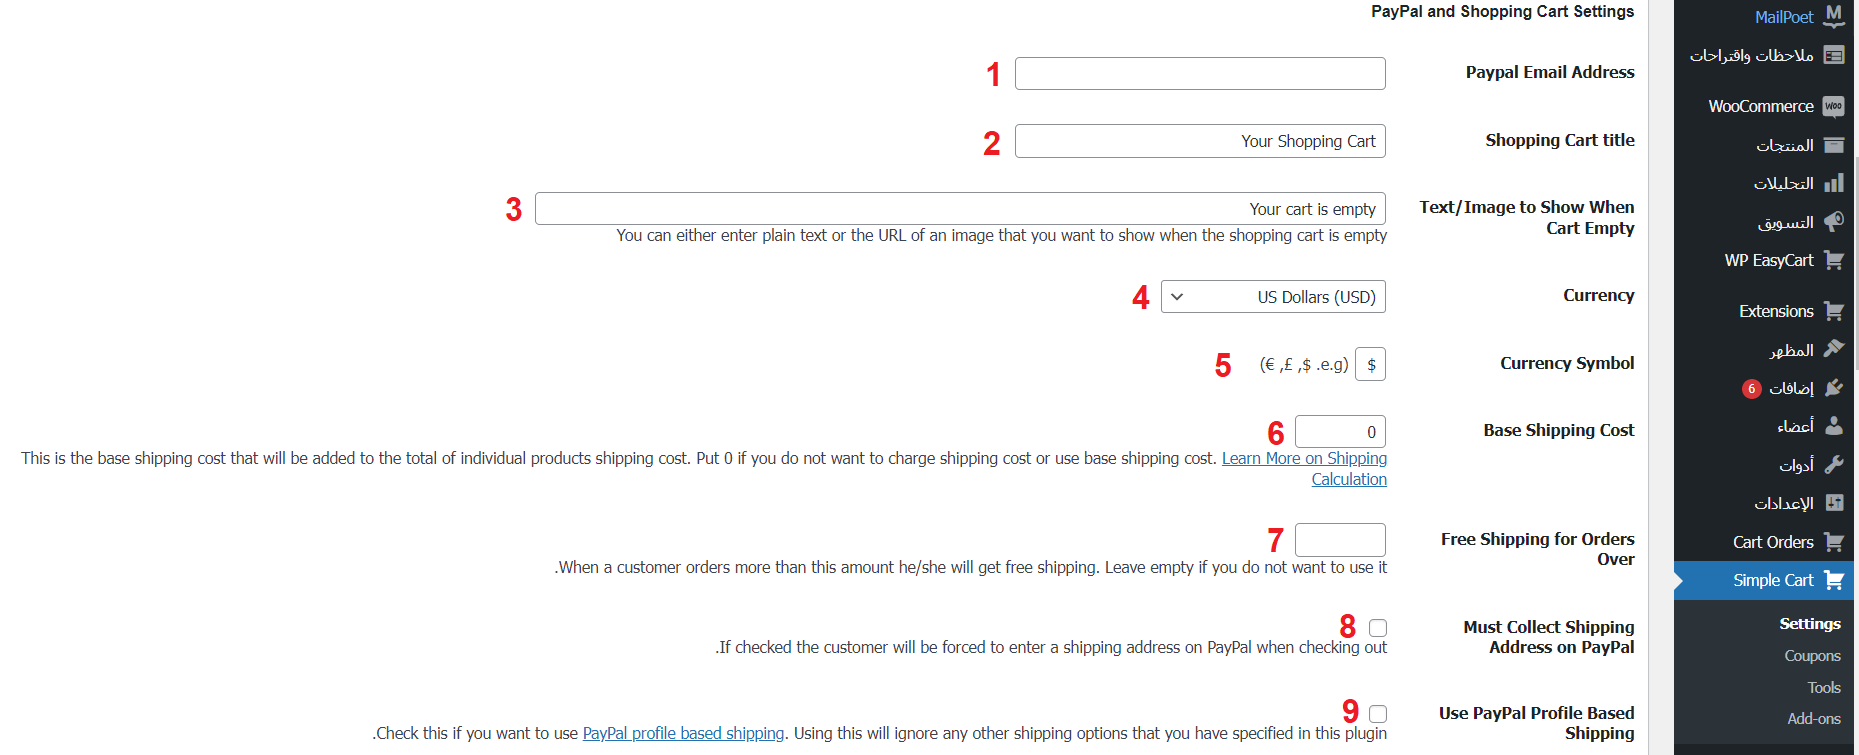Open the PayPal profile based shipping link

tap(683, 734)
